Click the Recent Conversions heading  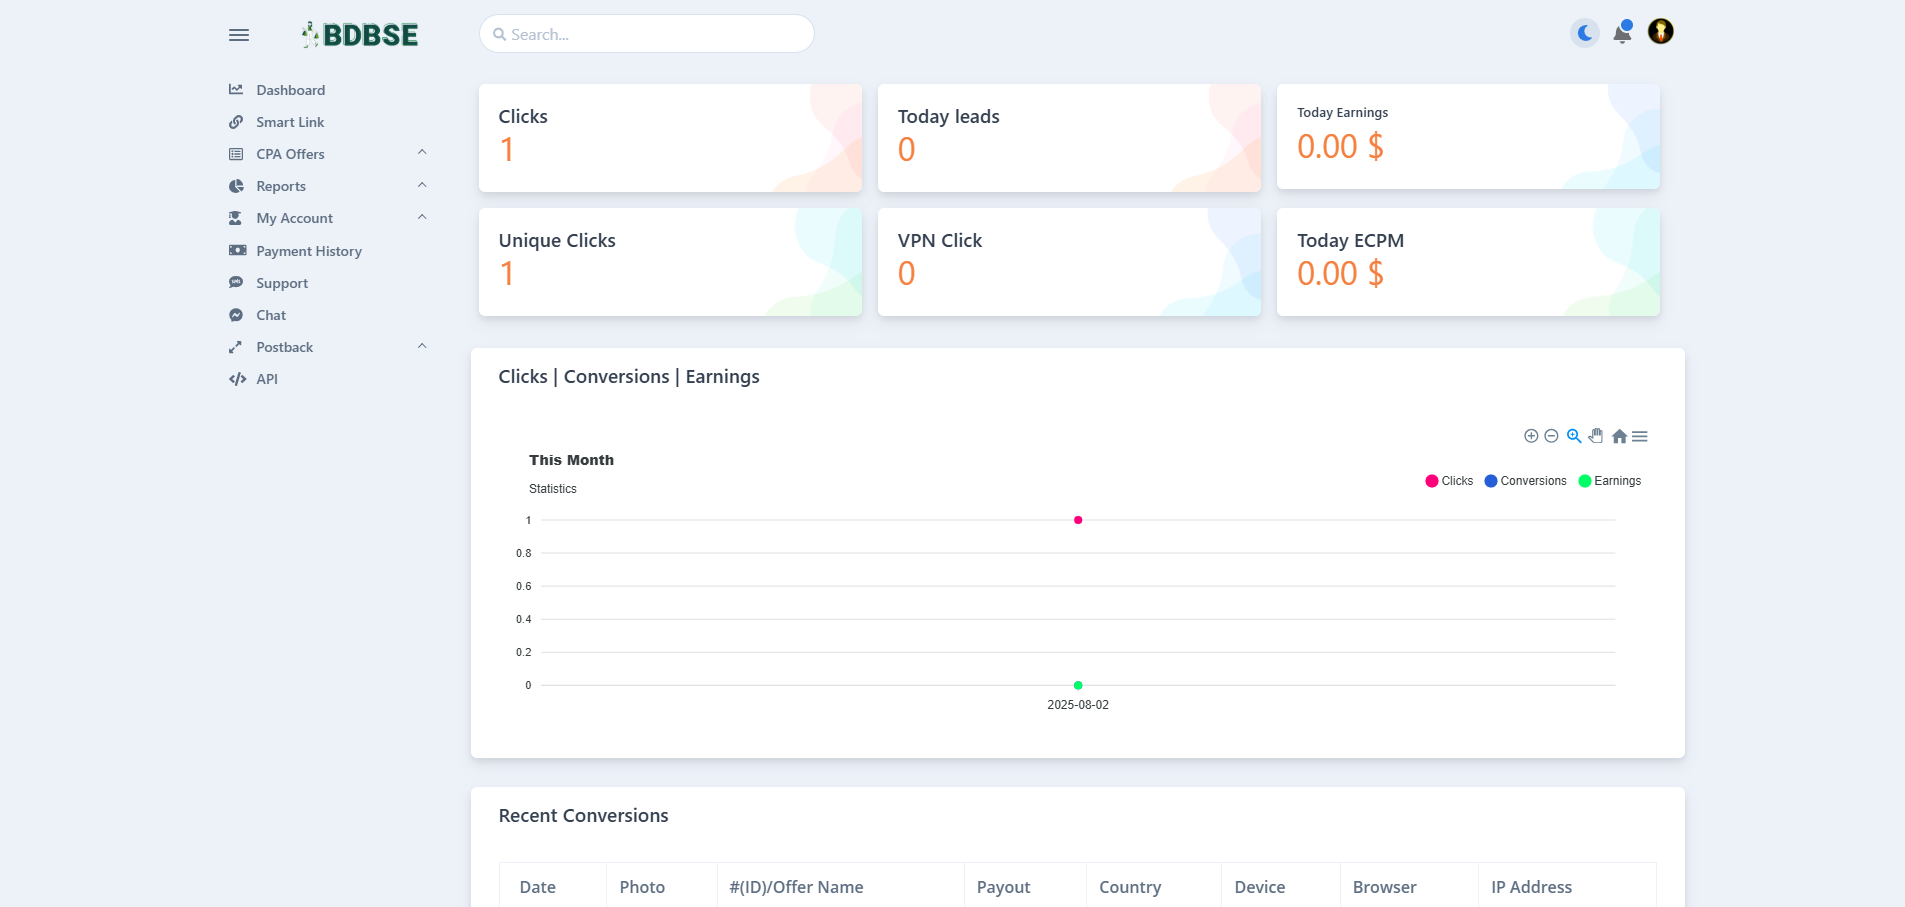584,816
